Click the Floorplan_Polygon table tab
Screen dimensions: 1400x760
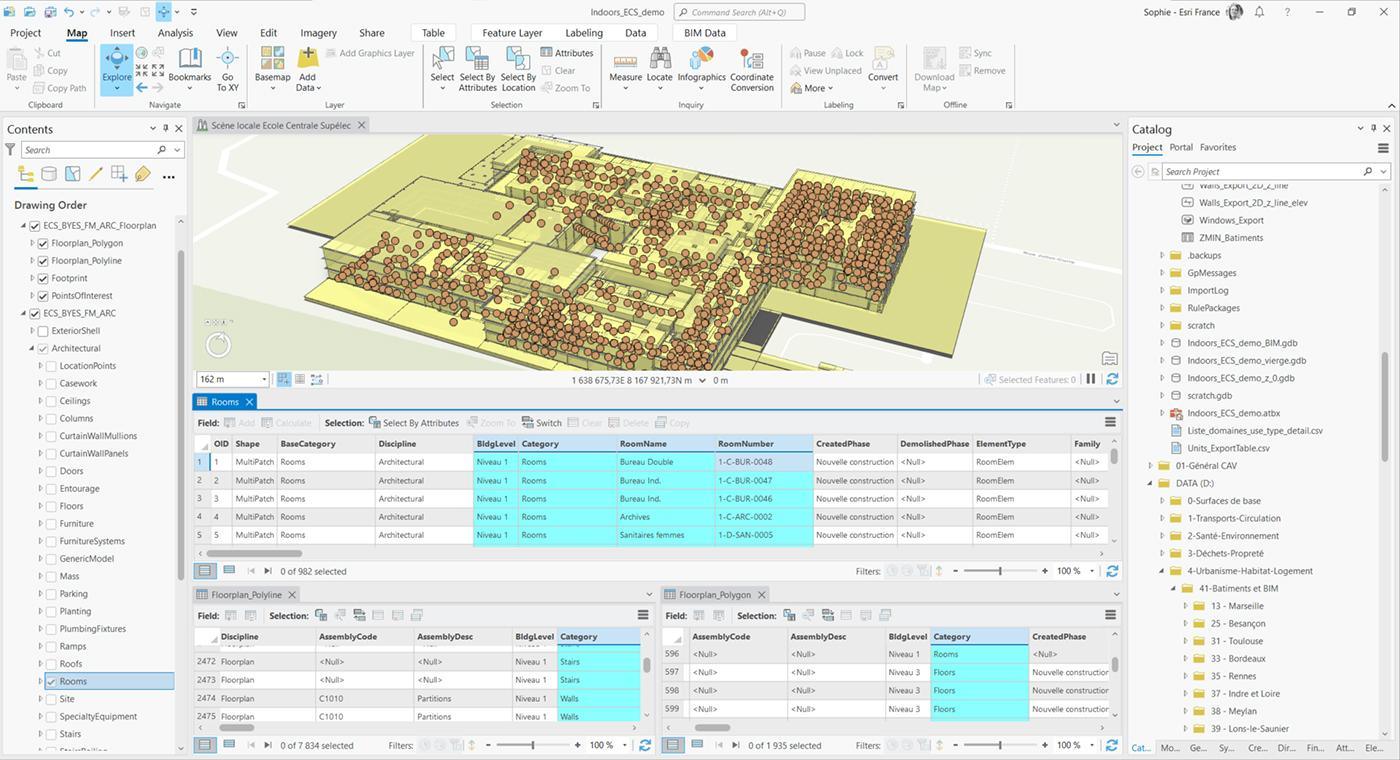pos(715,594)
